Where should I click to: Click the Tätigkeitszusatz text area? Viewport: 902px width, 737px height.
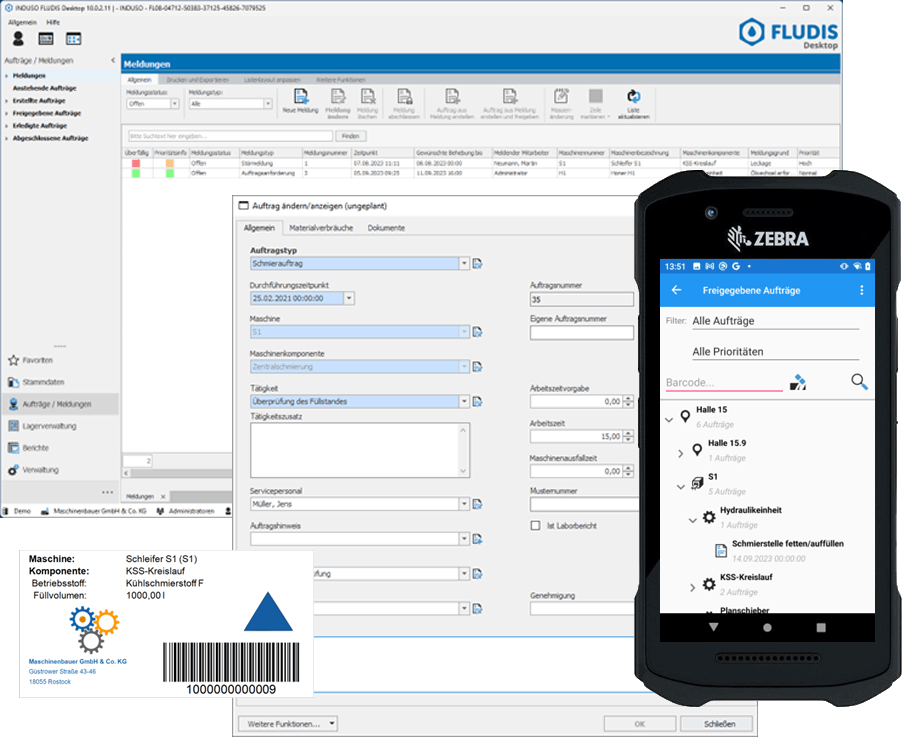pyautogui.click(x=360, y=450)
